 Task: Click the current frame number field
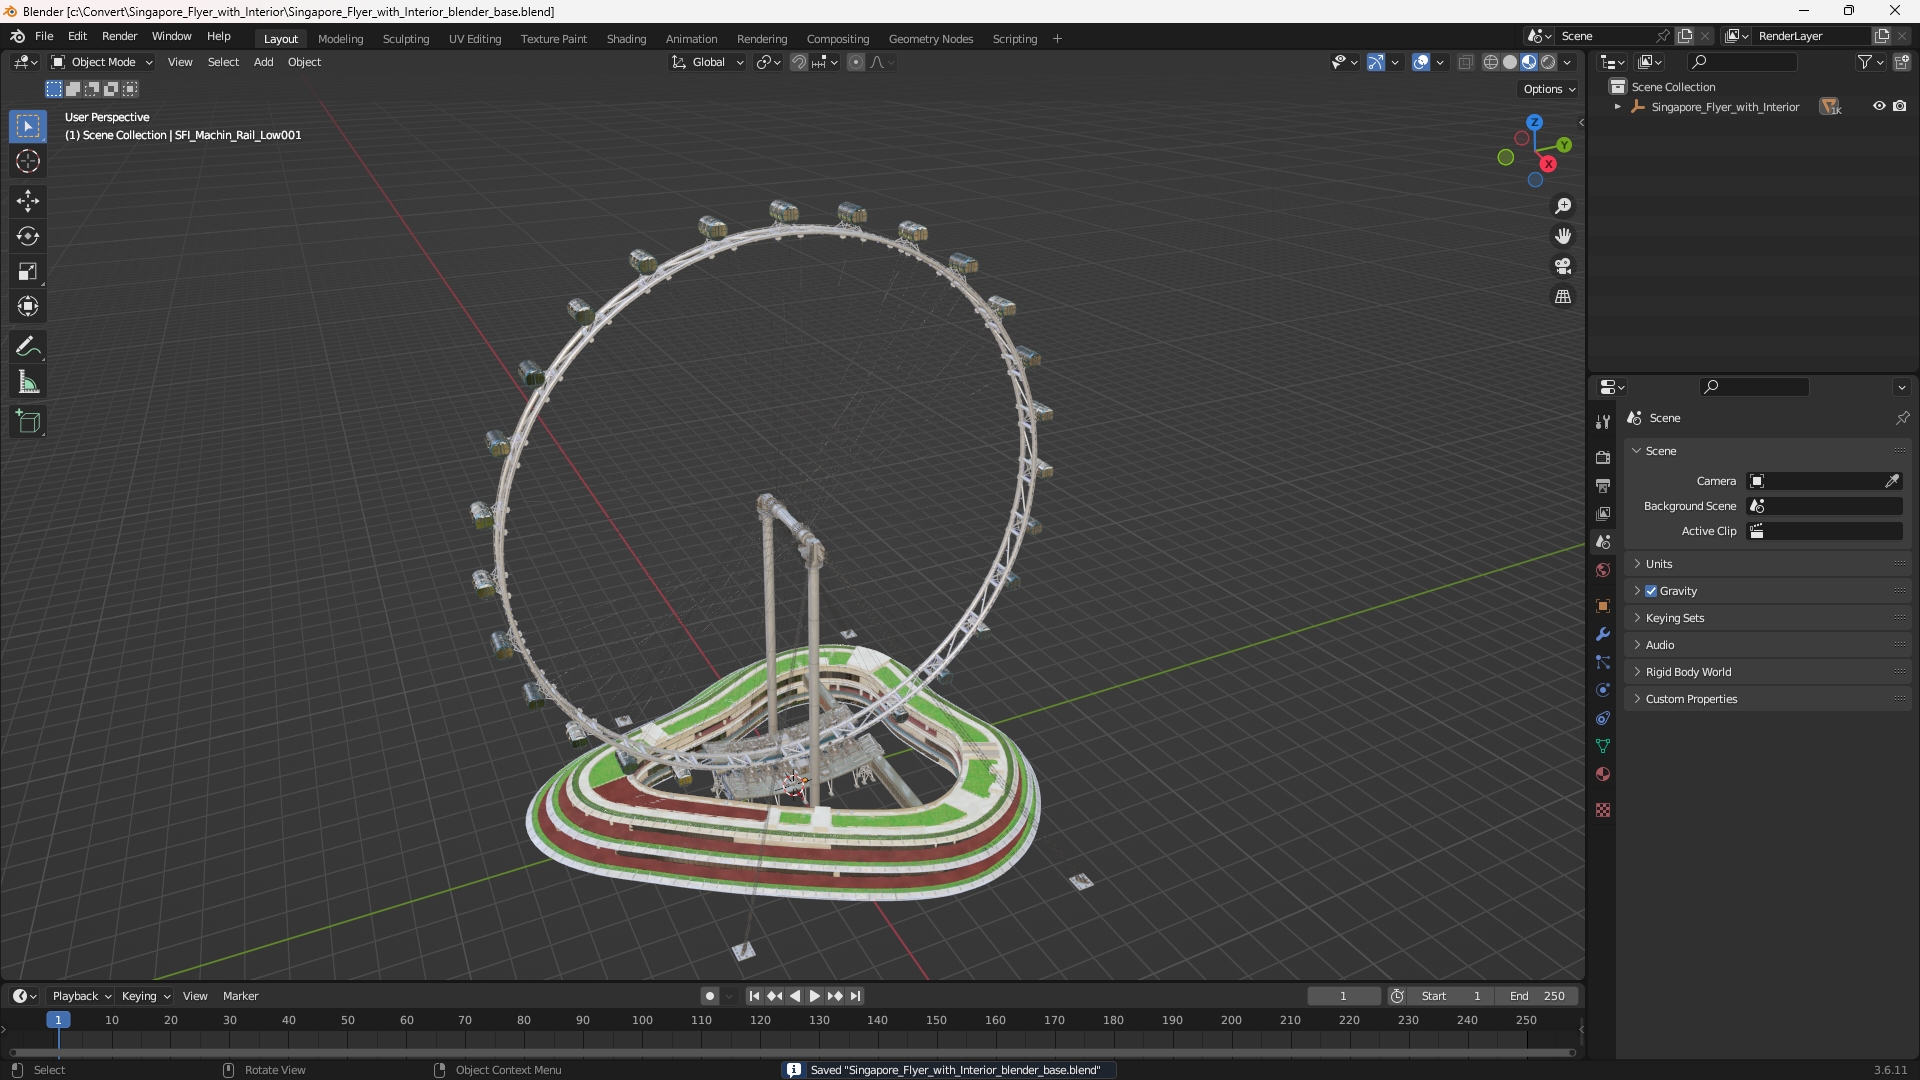1343,996
